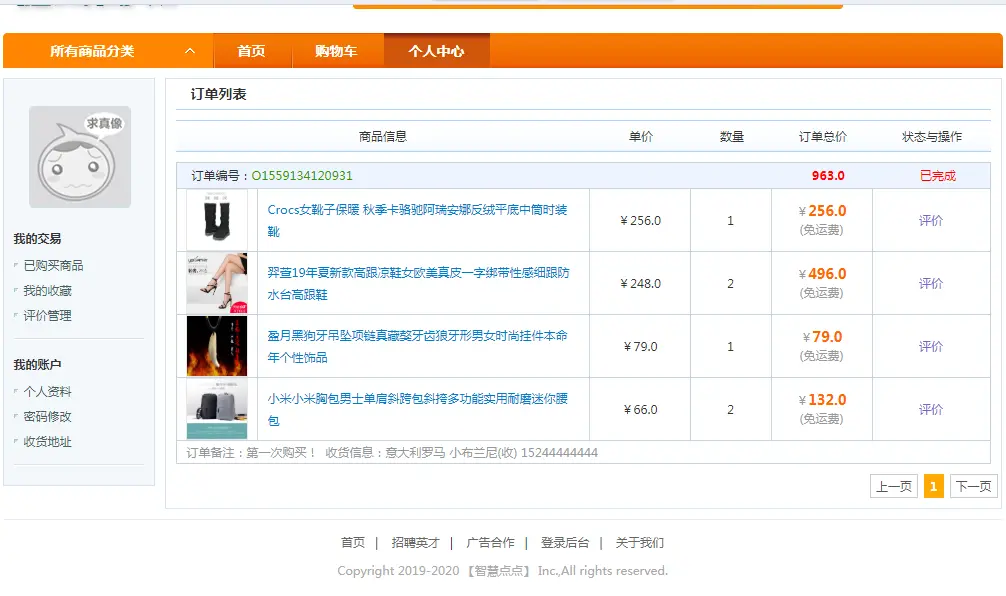
Task: Open 密码修改 in the sidebar
Action: click(47, 416)
